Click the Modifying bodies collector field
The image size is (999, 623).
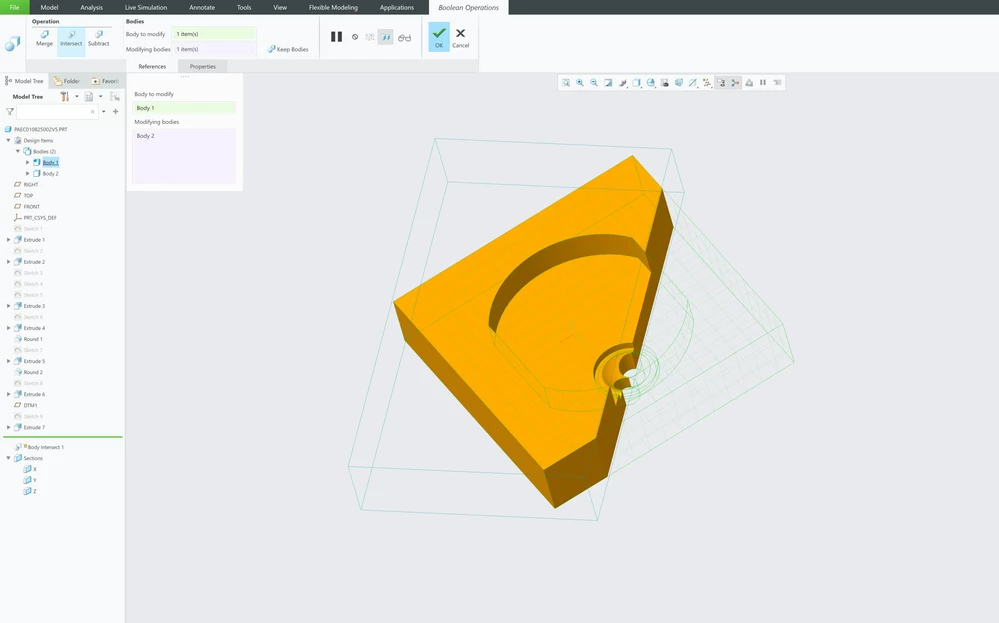click(215, 49)
